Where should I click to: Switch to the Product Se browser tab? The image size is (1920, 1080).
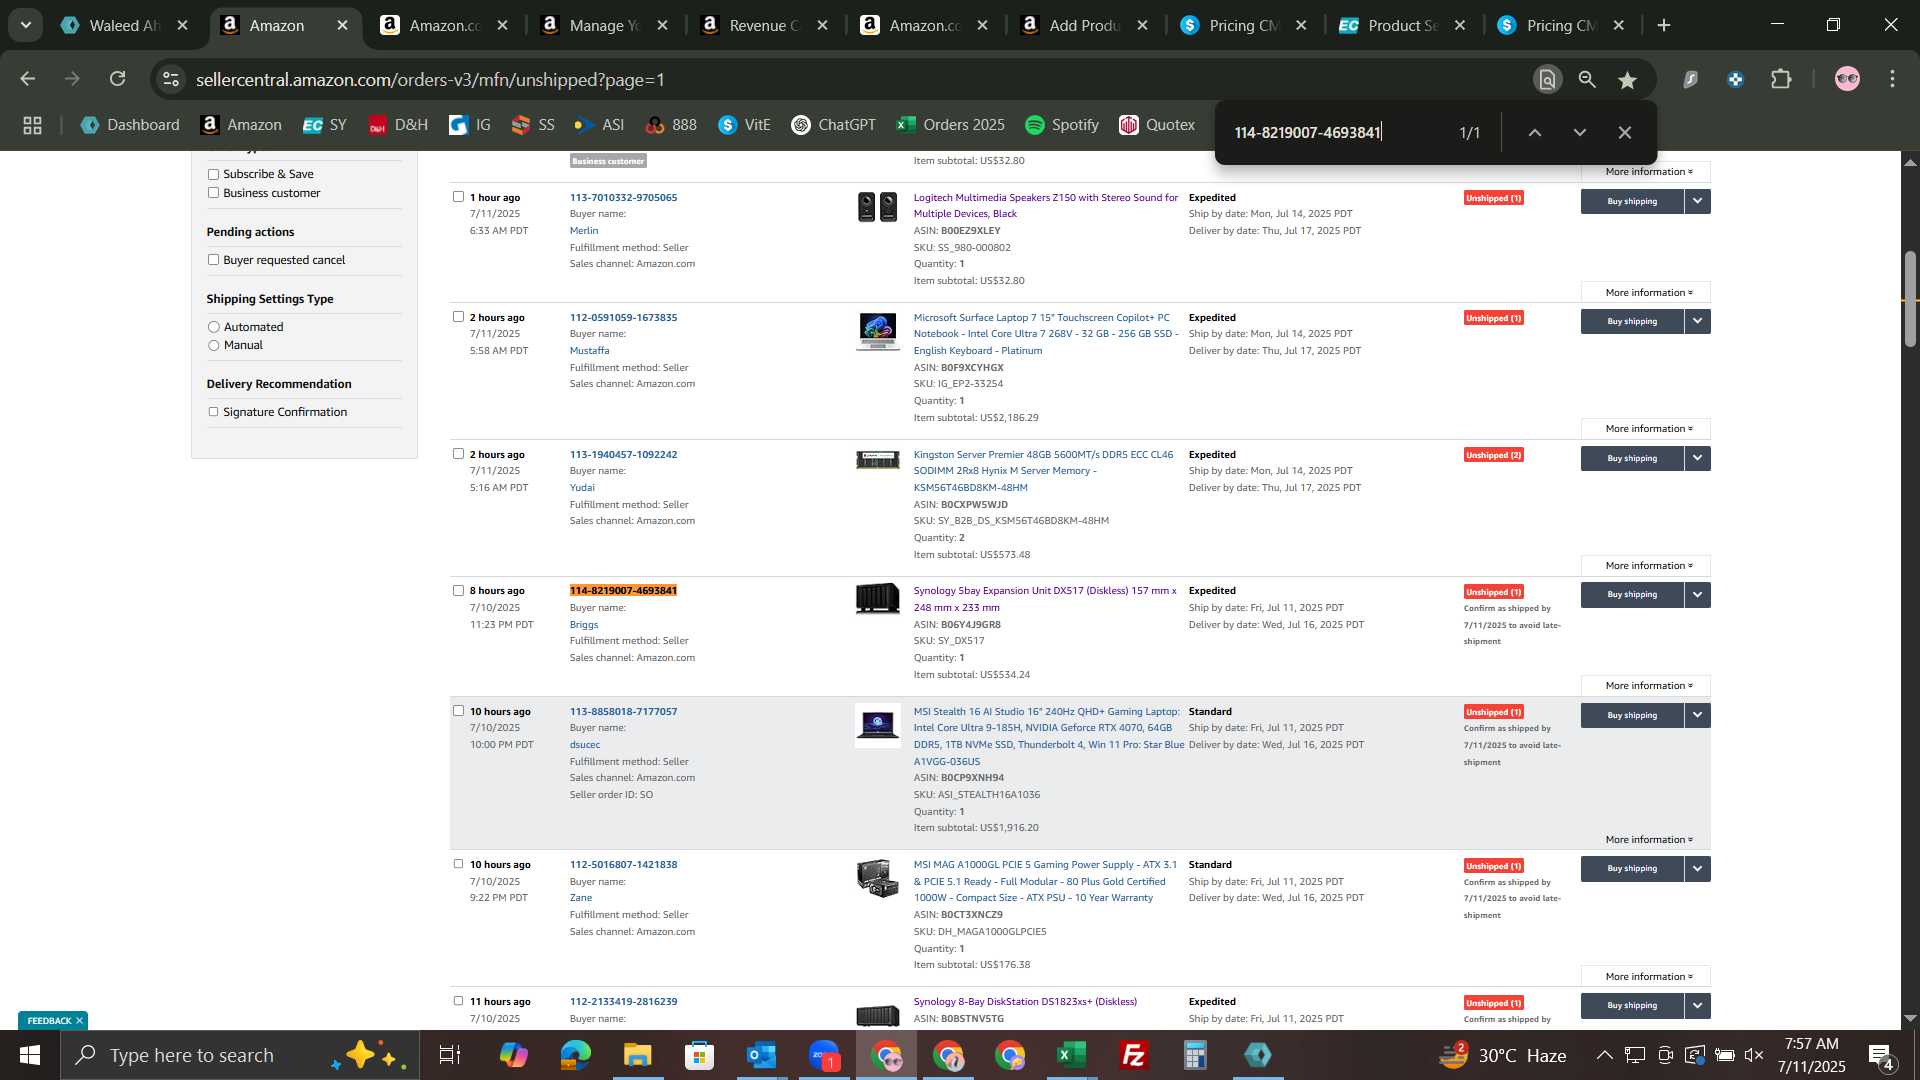pos(1401,26)
